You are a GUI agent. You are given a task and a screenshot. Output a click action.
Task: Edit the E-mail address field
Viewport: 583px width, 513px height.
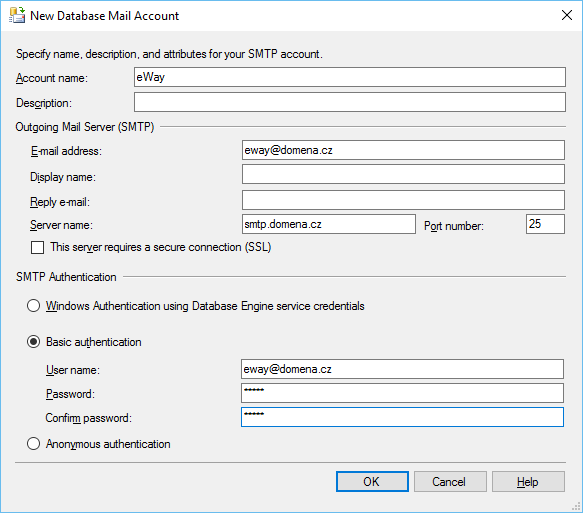pos(403,150)
